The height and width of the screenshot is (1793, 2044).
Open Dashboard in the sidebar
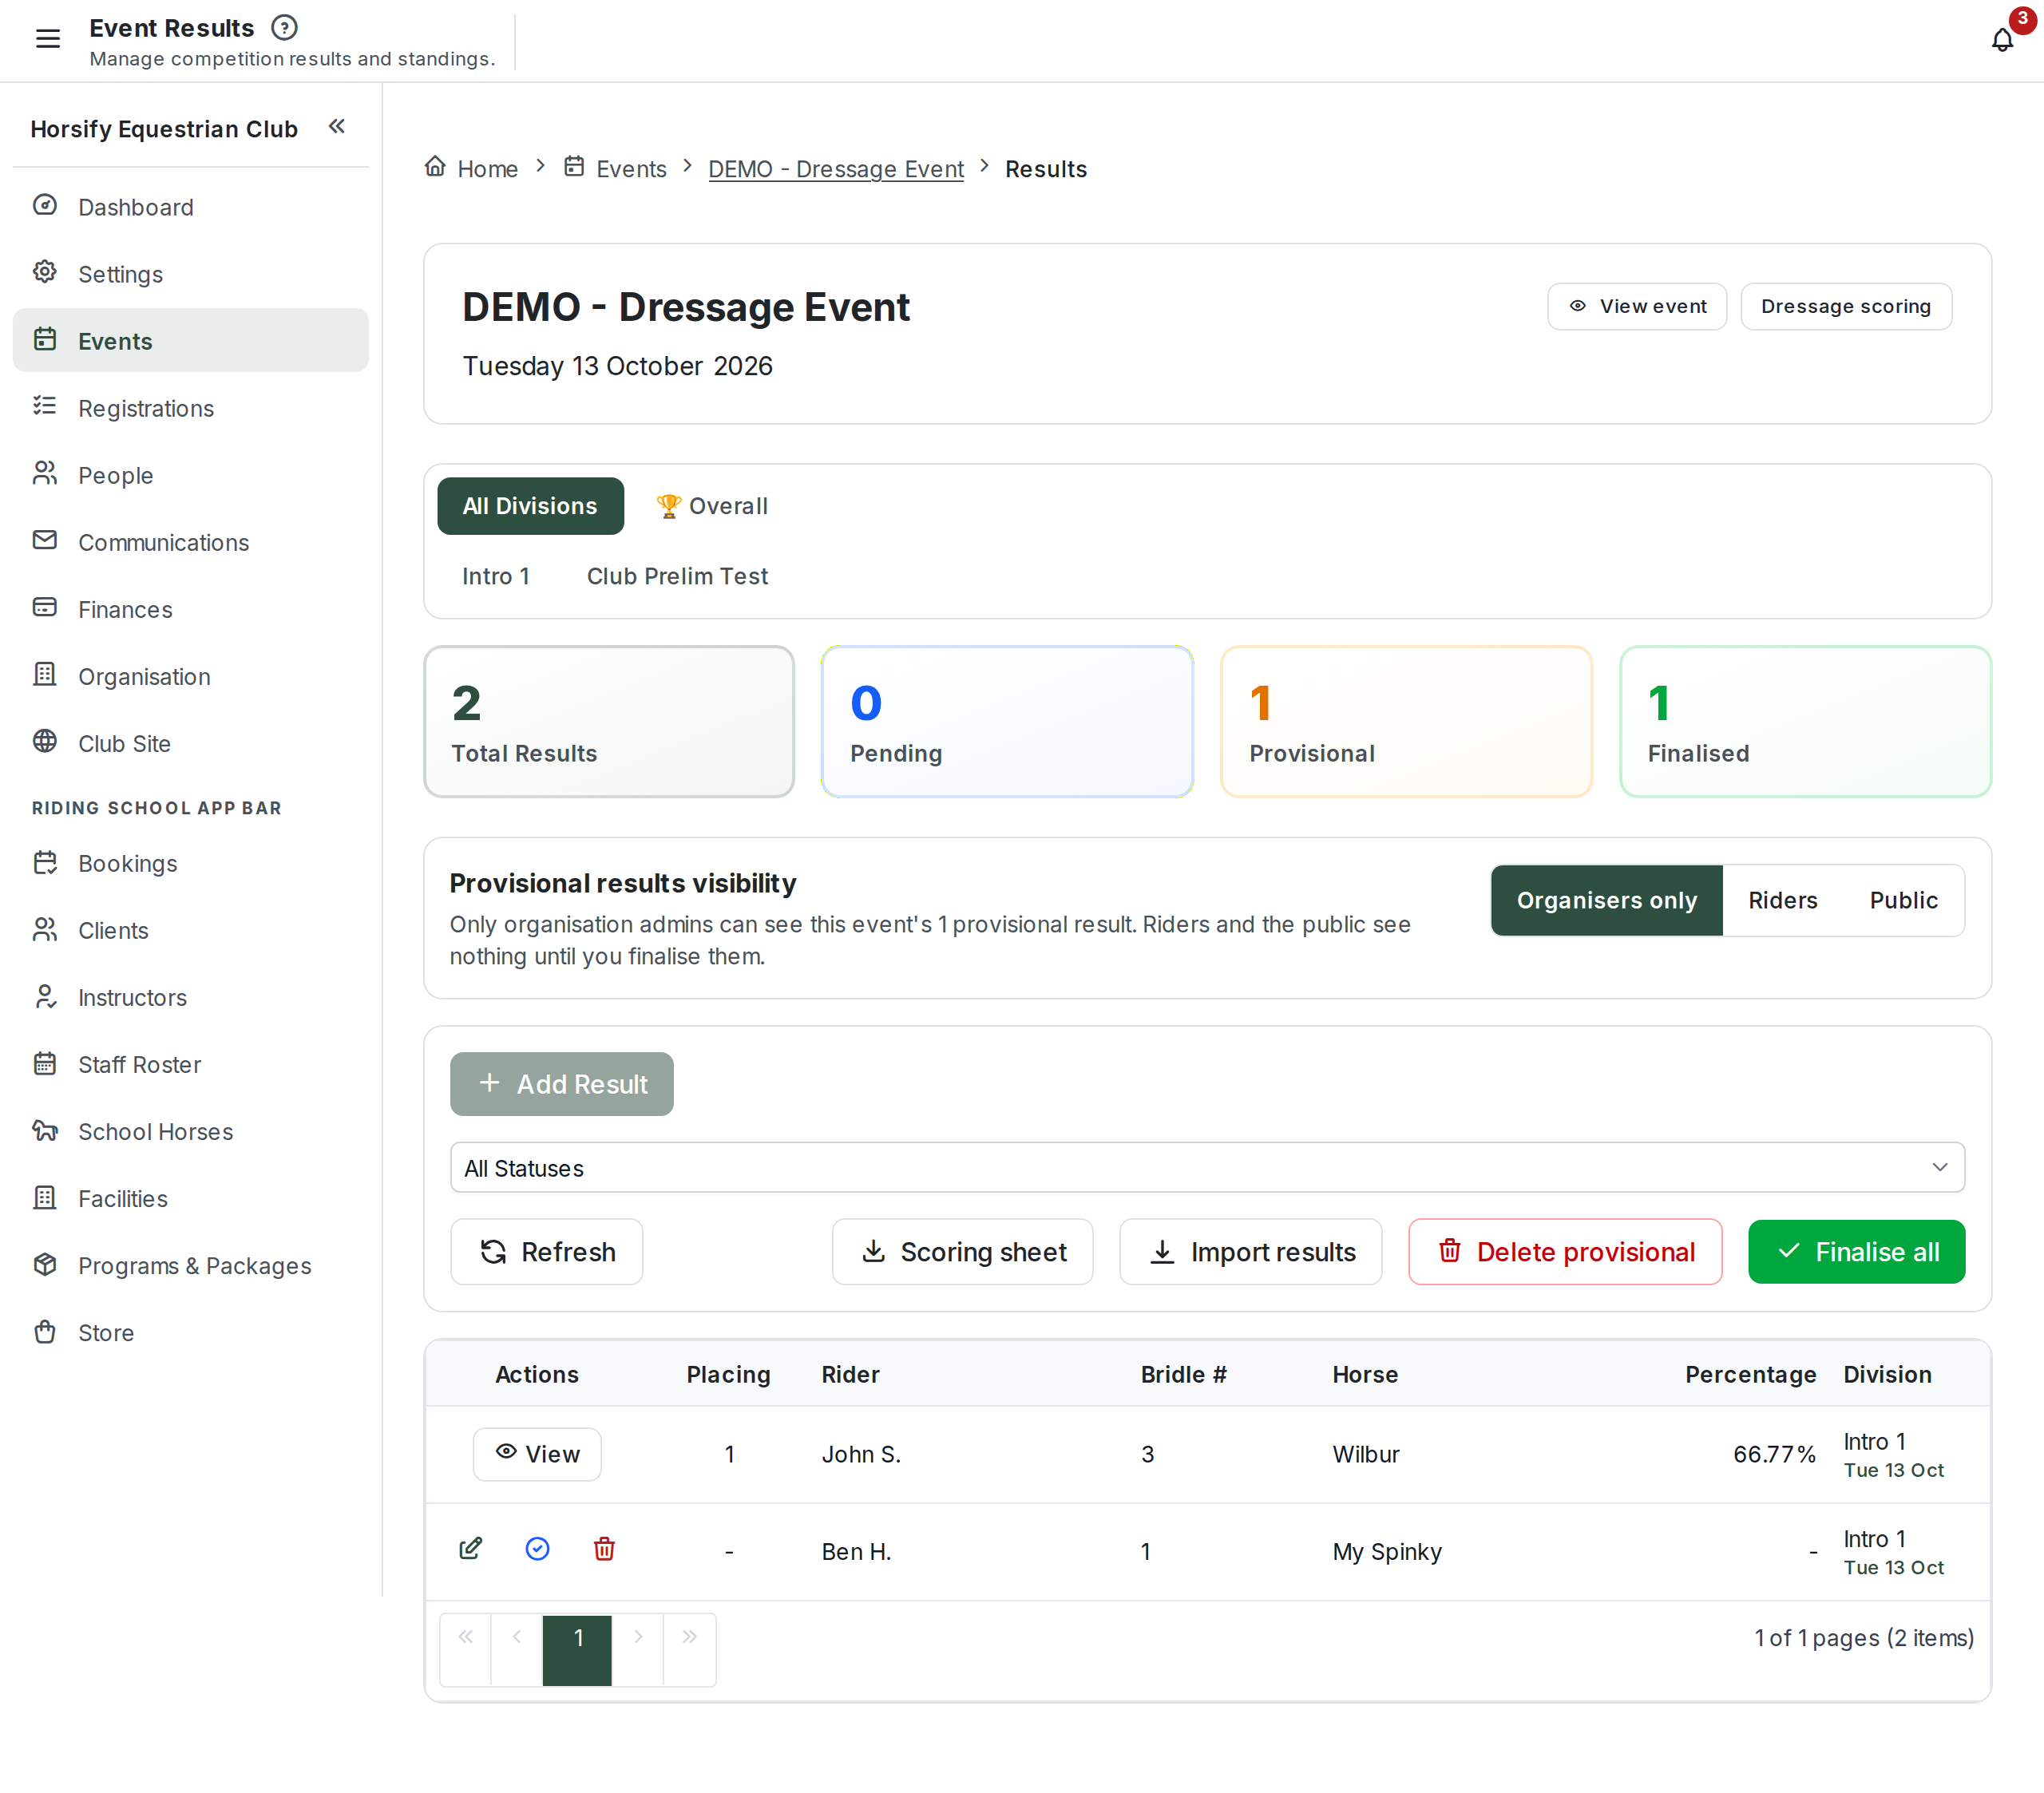click(x=190, y=207)
